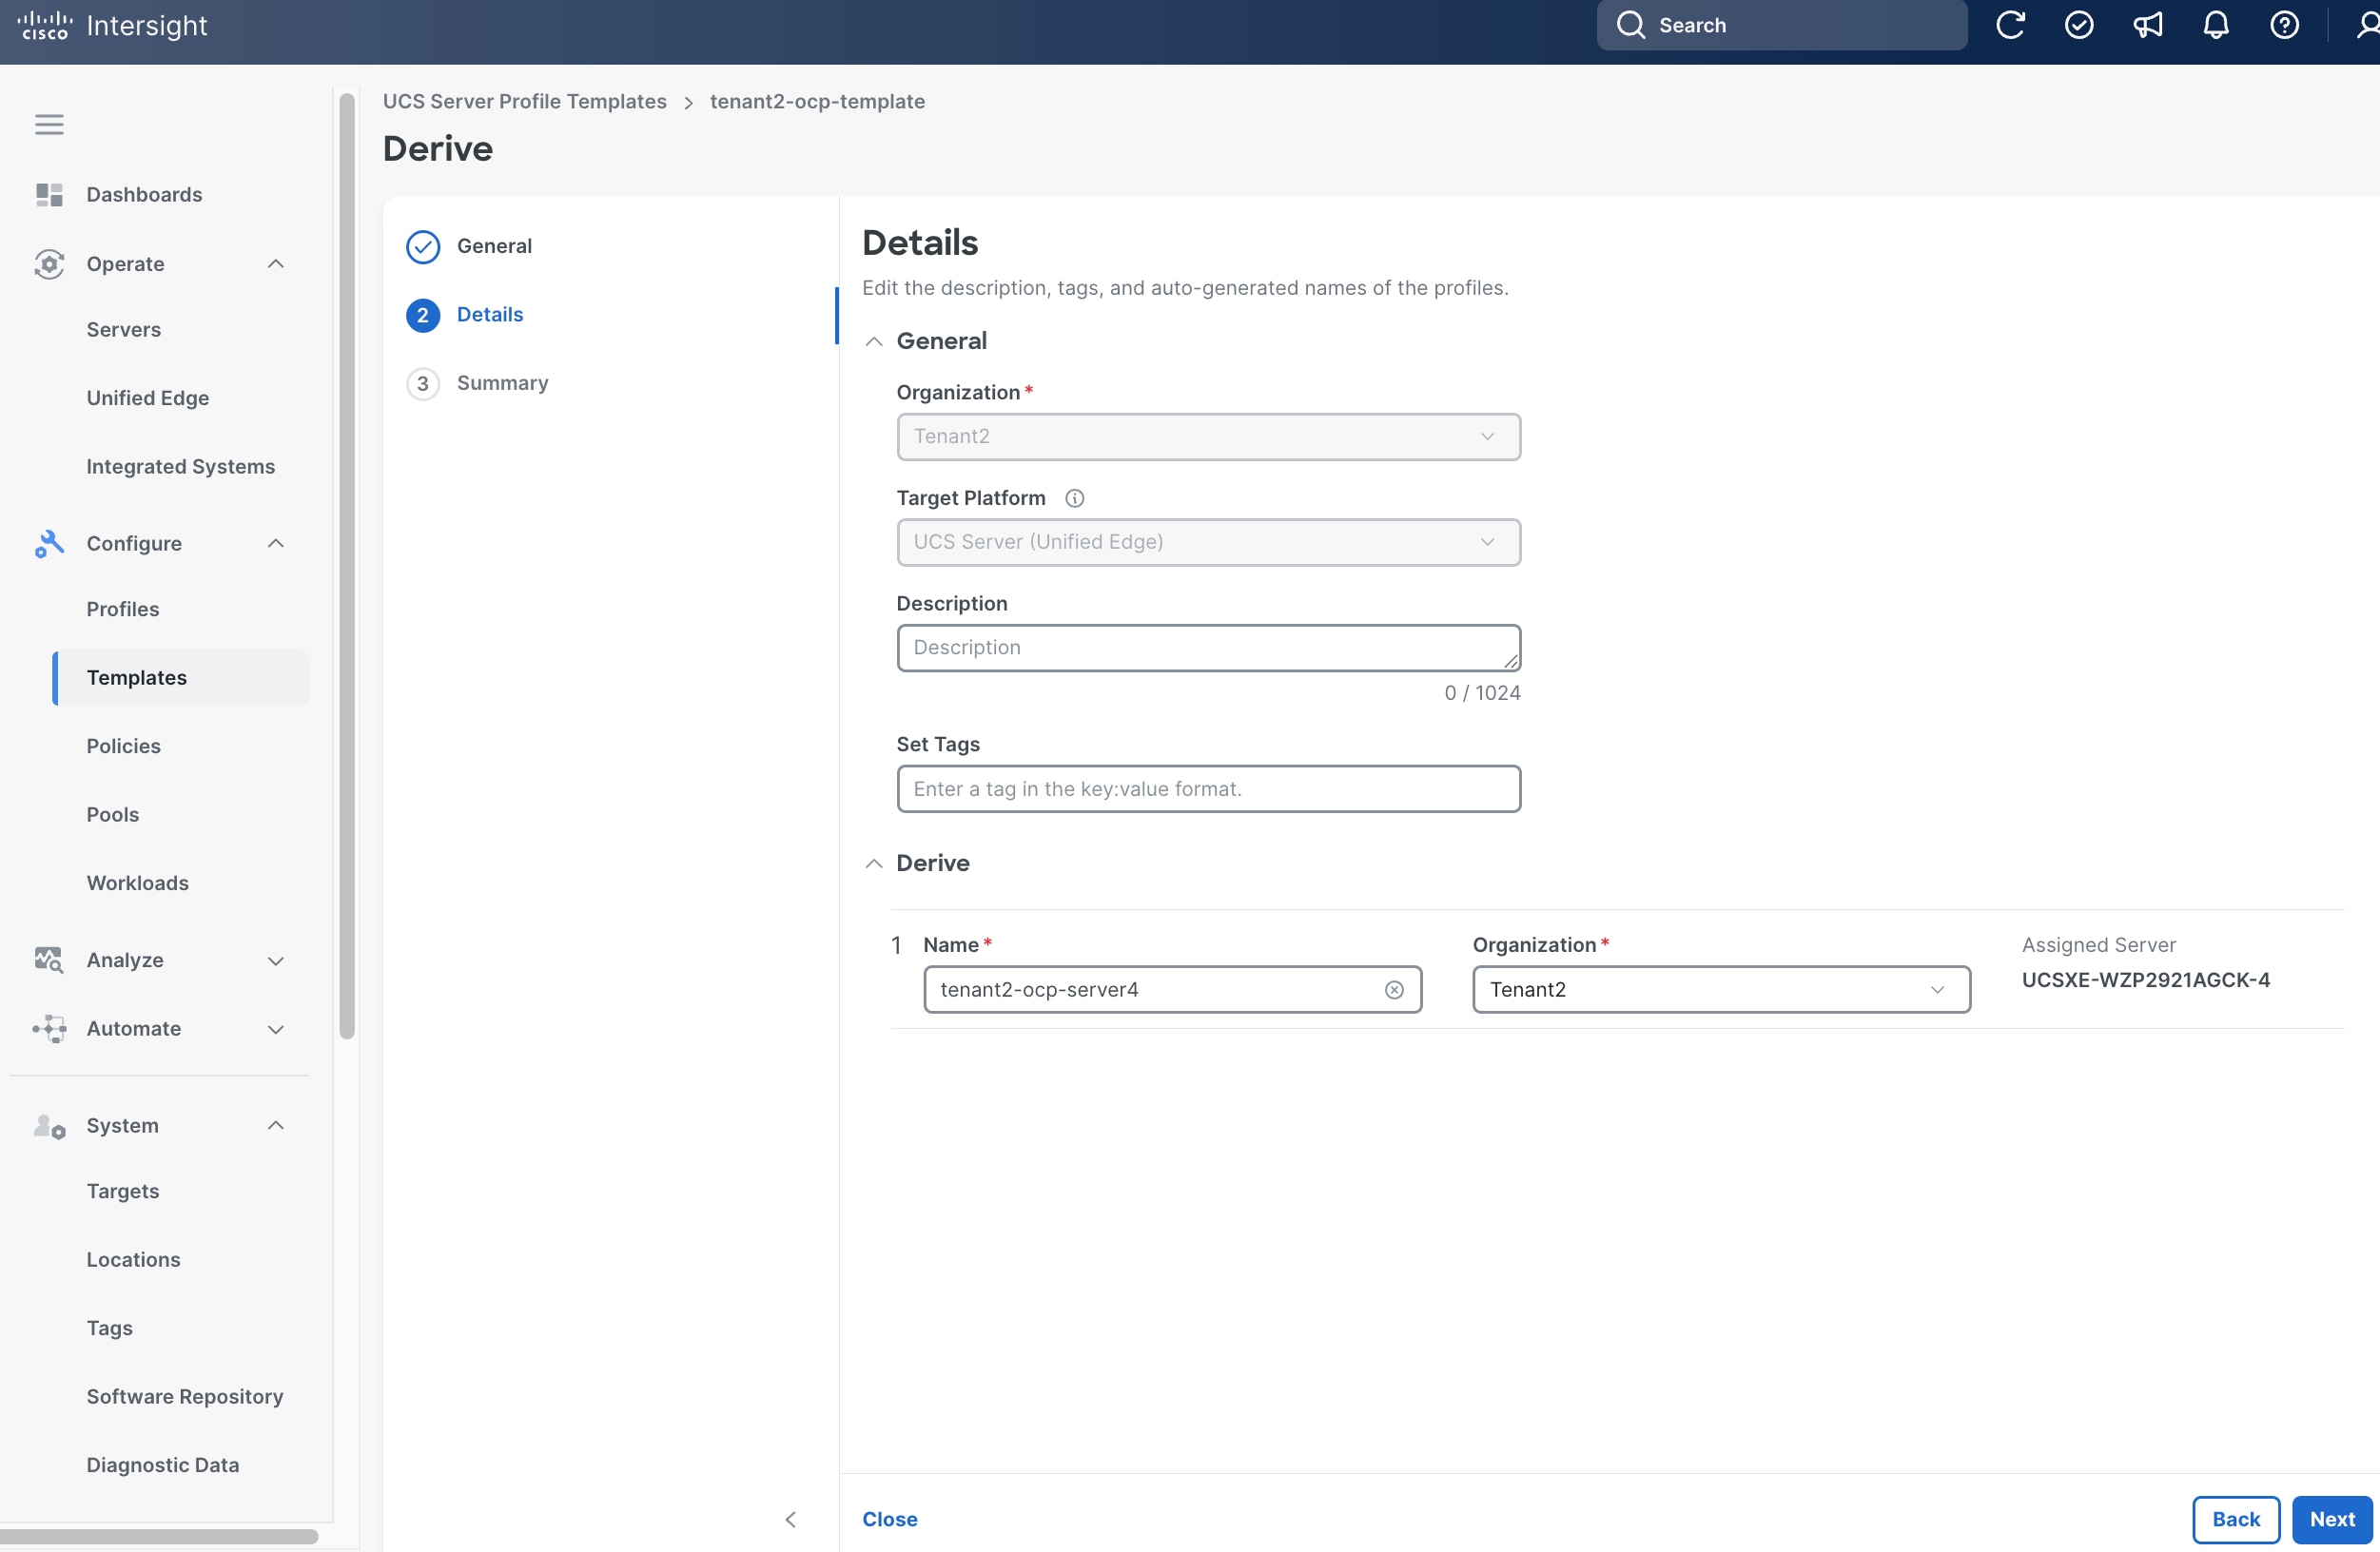Click the step 3 Summary circle
Image resolution: width=2380 pixels, height=1552 pixels.
point(423,384)
